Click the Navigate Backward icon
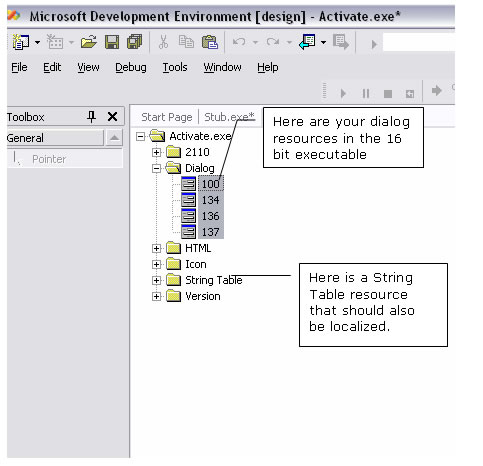 pyautogui.click(x=307, y=42)
